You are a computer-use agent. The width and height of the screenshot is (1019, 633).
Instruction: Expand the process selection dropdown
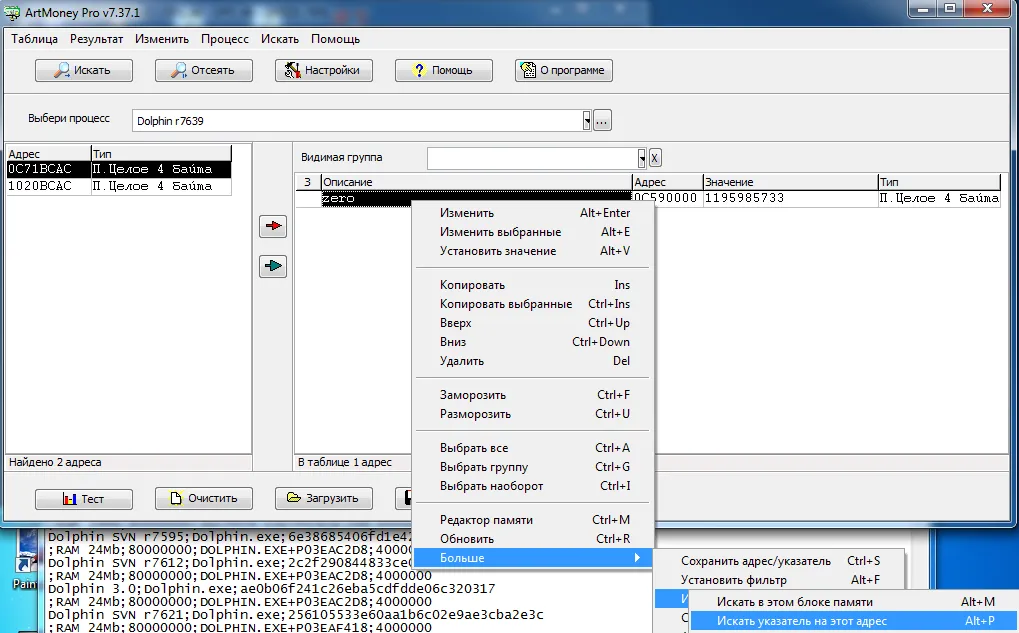pyautogui.click(x=587, y=121)
